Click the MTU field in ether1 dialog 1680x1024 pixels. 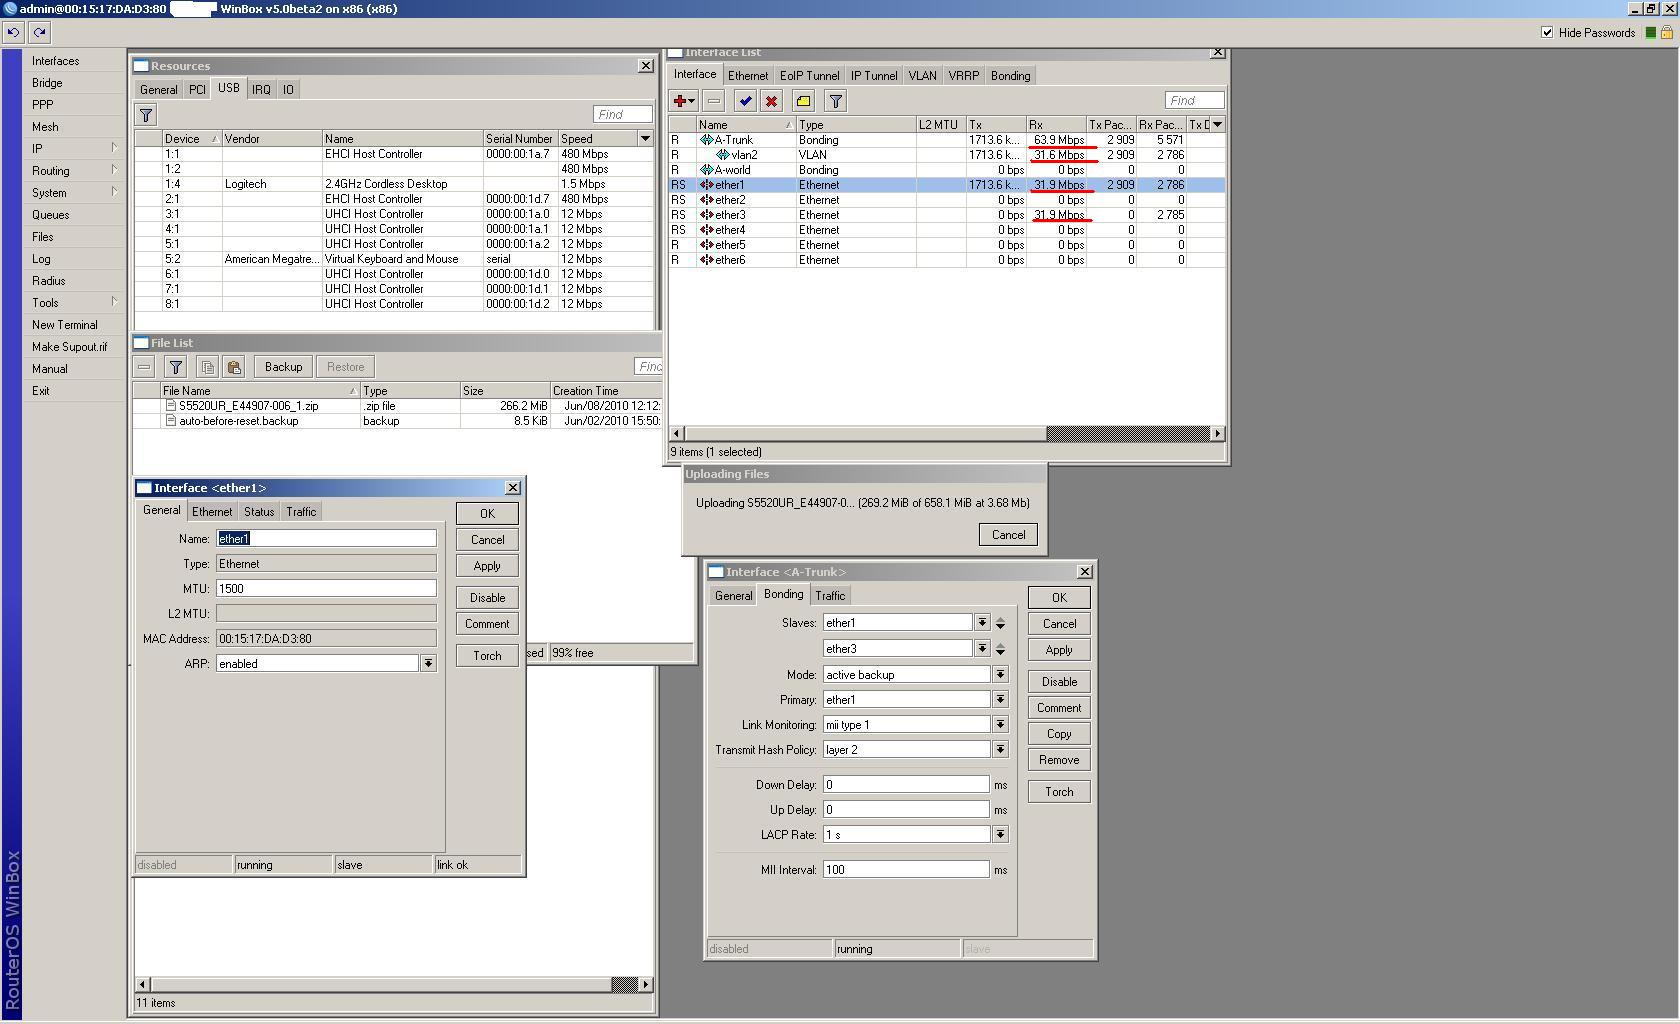pyautogui.click(x=326, y=589)
